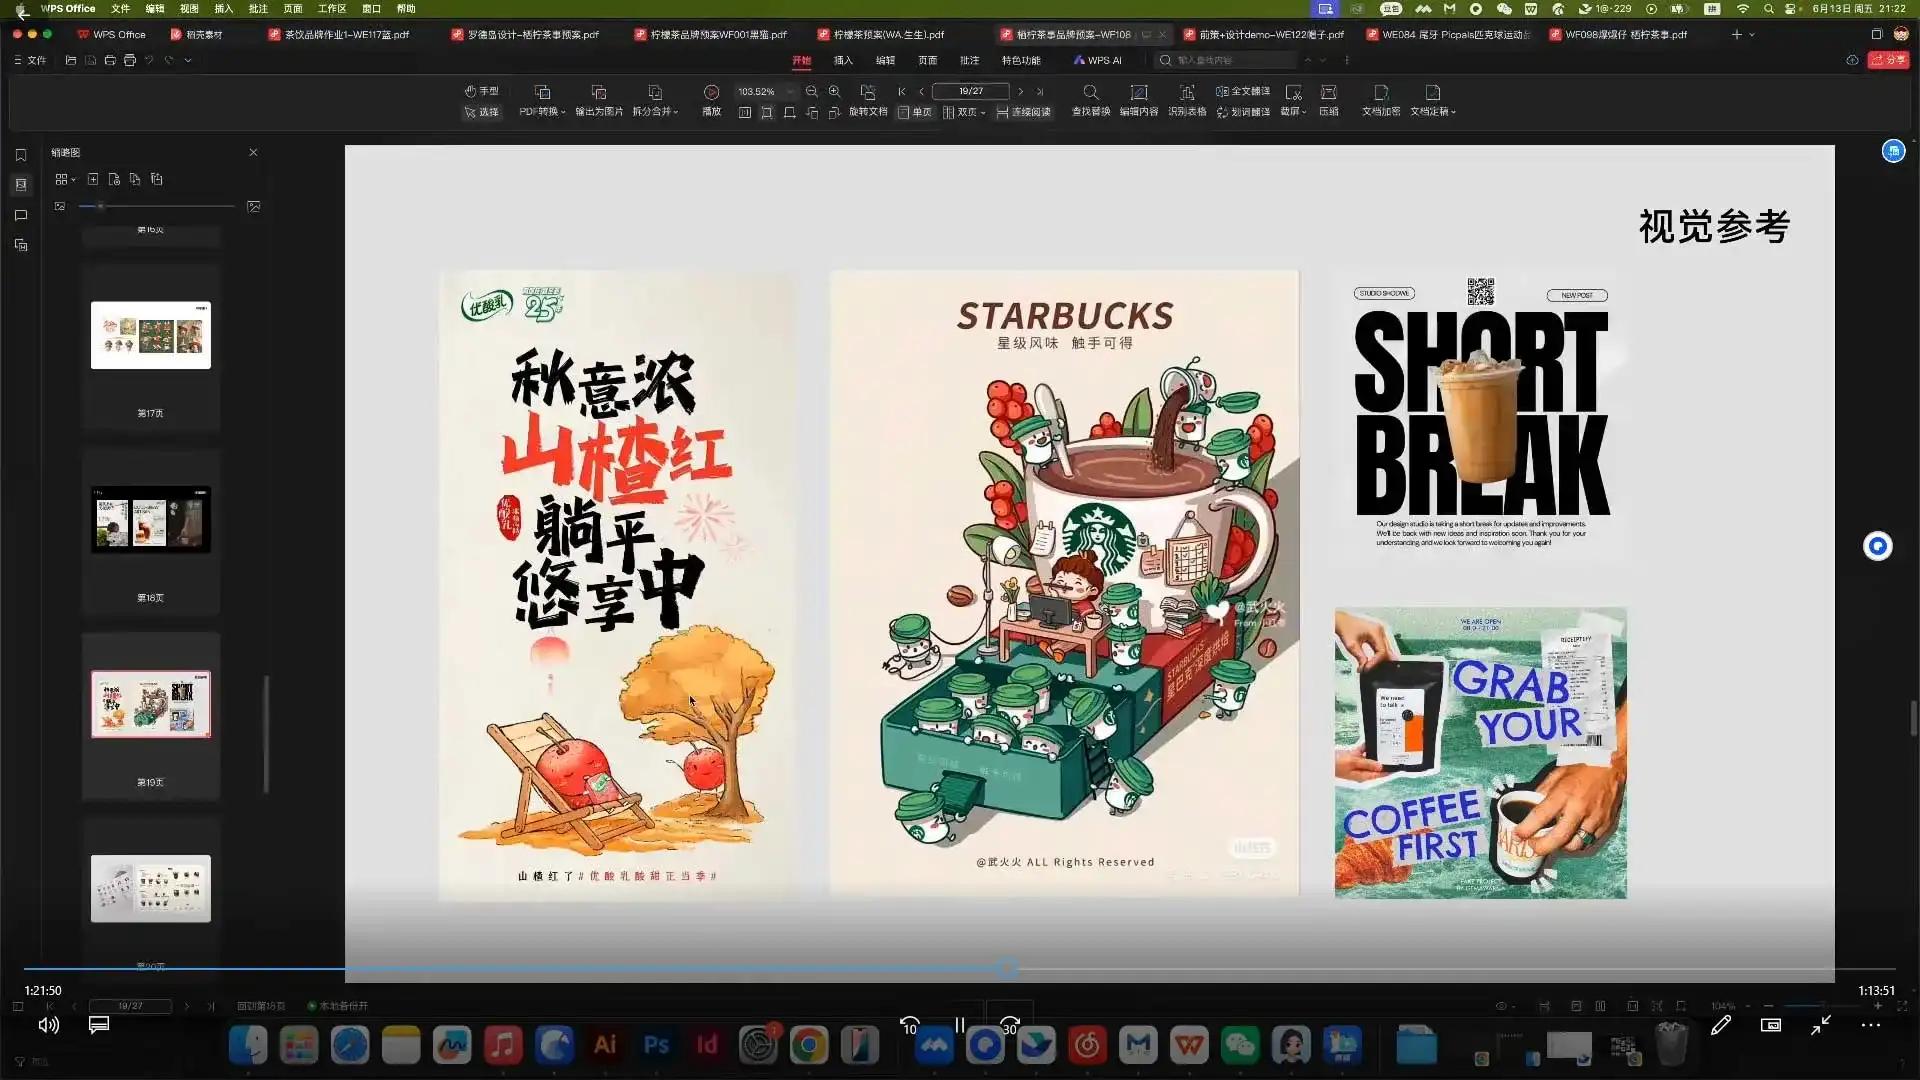Image resolution: width=1920 pixels, height=1080 pixels.
Task: Switch to 单页 single page mode
Action: (915, 112)
